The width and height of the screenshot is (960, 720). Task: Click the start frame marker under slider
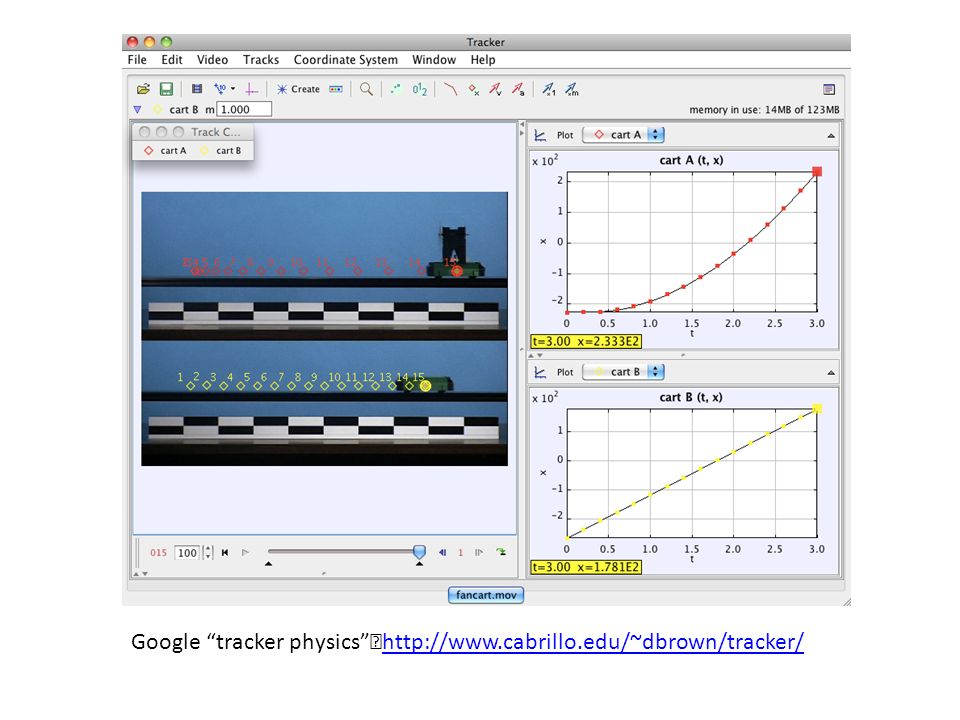(268, 563)
